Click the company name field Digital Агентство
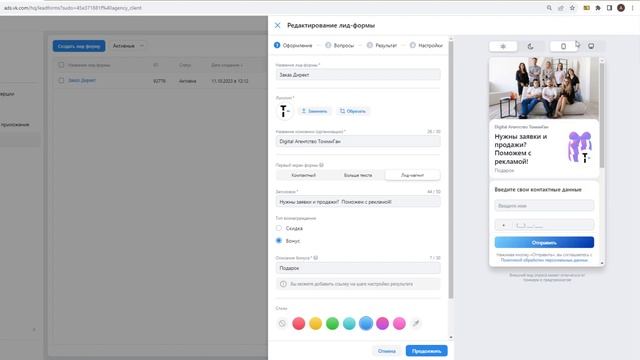Viewport: 640px width, 360px height. (358, 141)
